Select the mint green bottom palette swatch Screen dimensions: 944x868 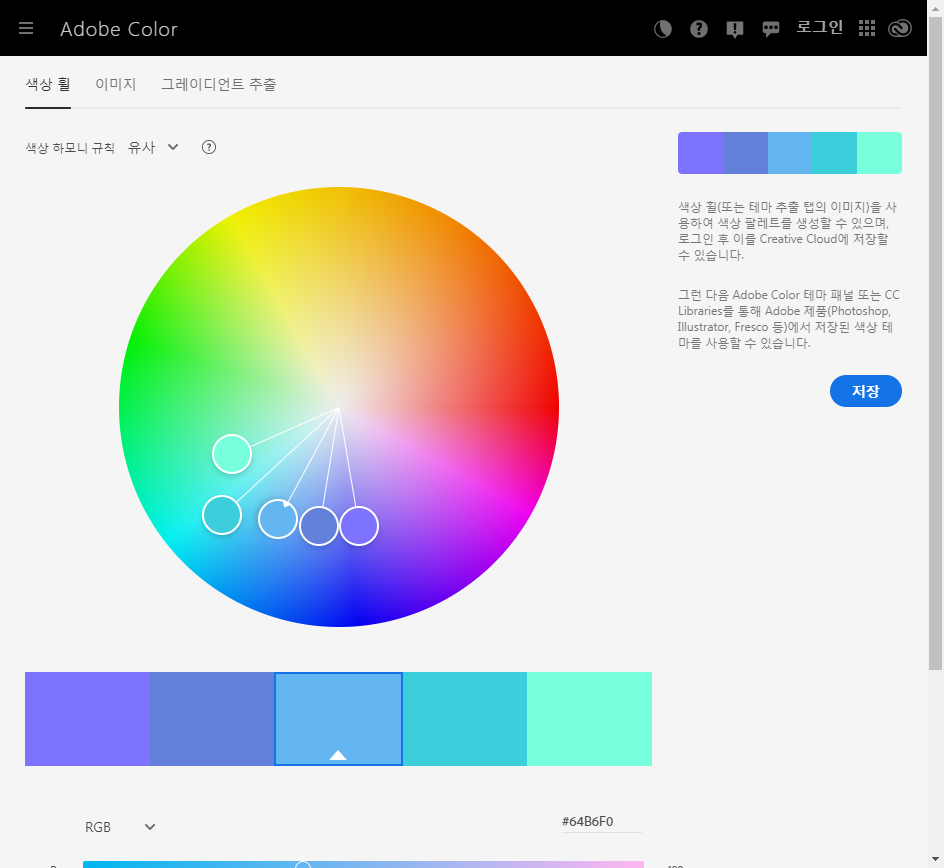[x=589, y=719]
